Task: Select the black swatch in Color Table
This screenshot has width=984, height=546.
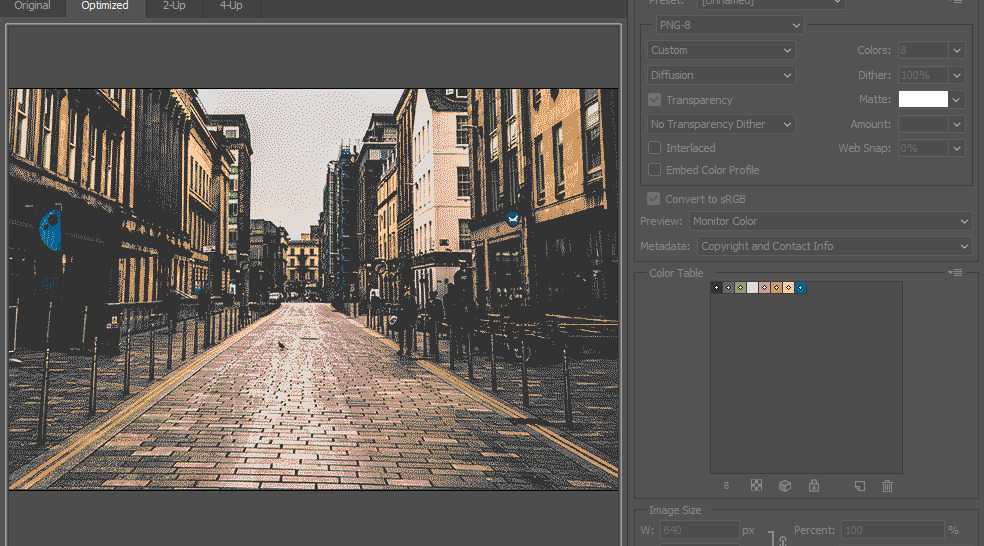Action: [717, 287]
